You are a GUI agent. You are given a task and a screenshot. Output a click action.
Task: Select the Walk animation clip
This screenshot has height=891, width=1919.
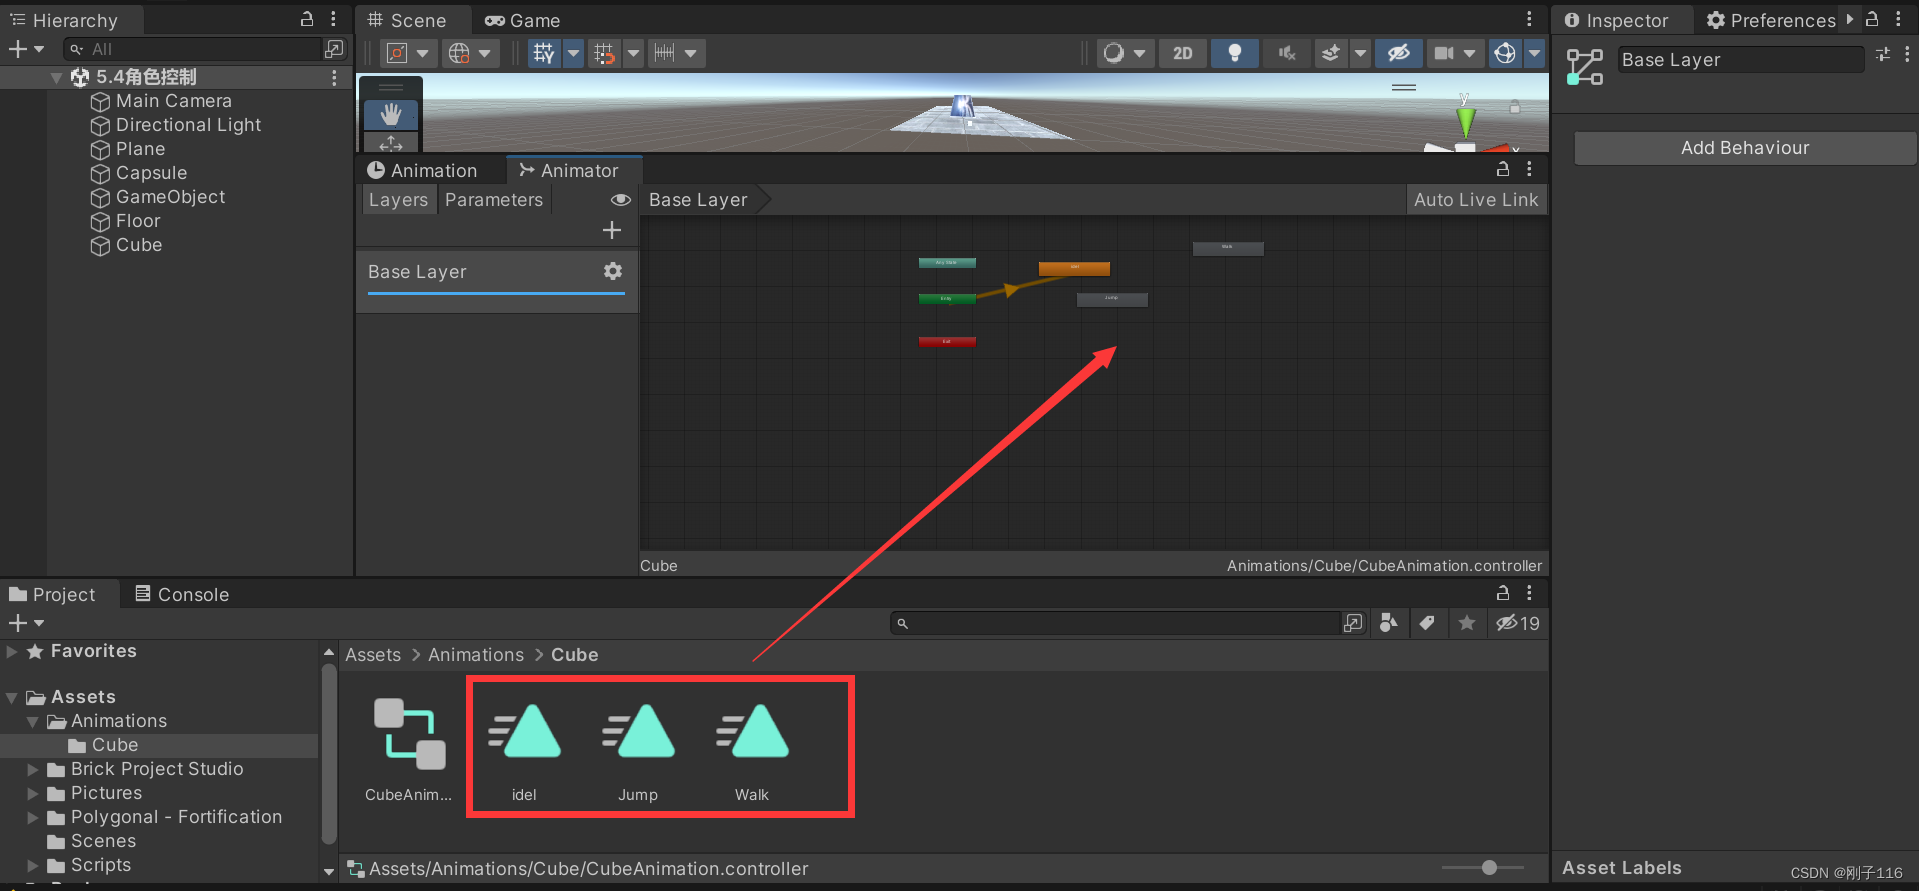pos(752,751)
